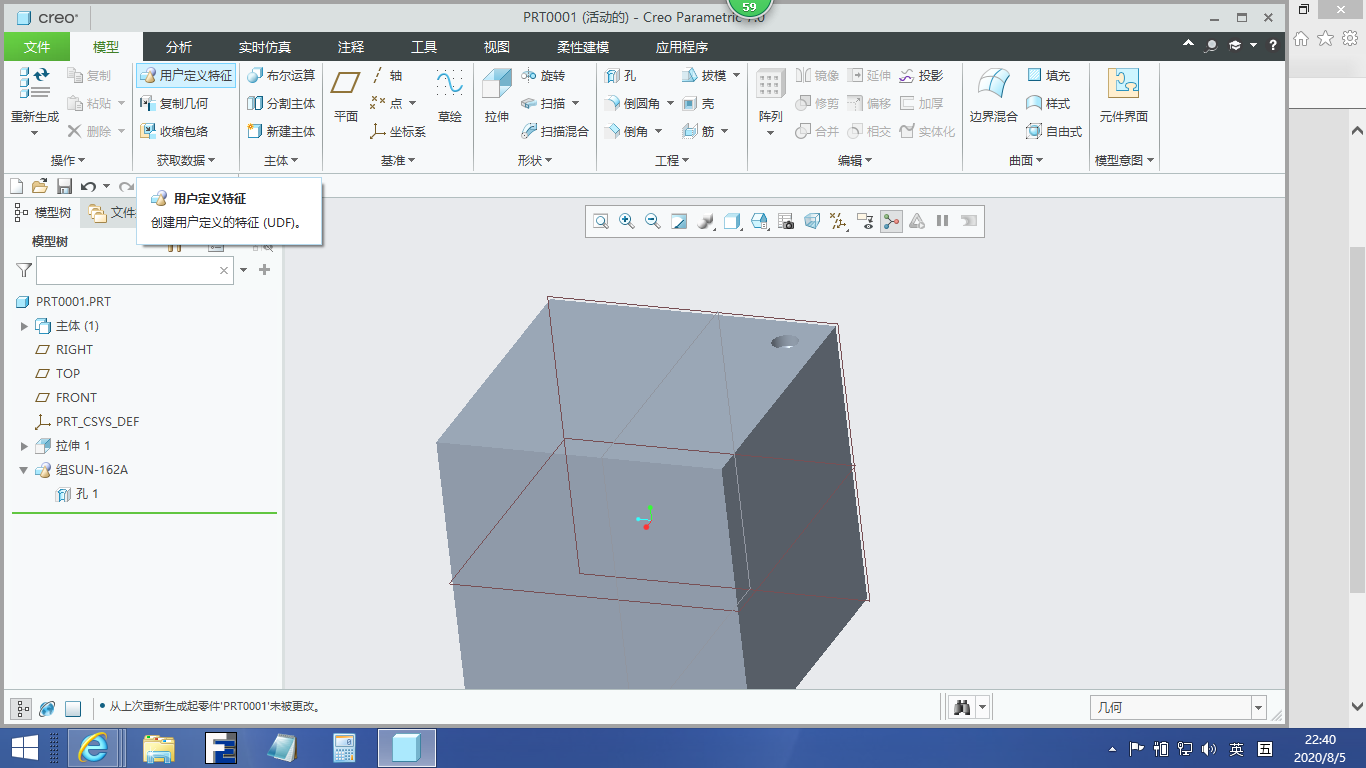Switch to the 实时仿真 ribbon tab
The image size is (1366, 768).
click(x=265, y=47)
